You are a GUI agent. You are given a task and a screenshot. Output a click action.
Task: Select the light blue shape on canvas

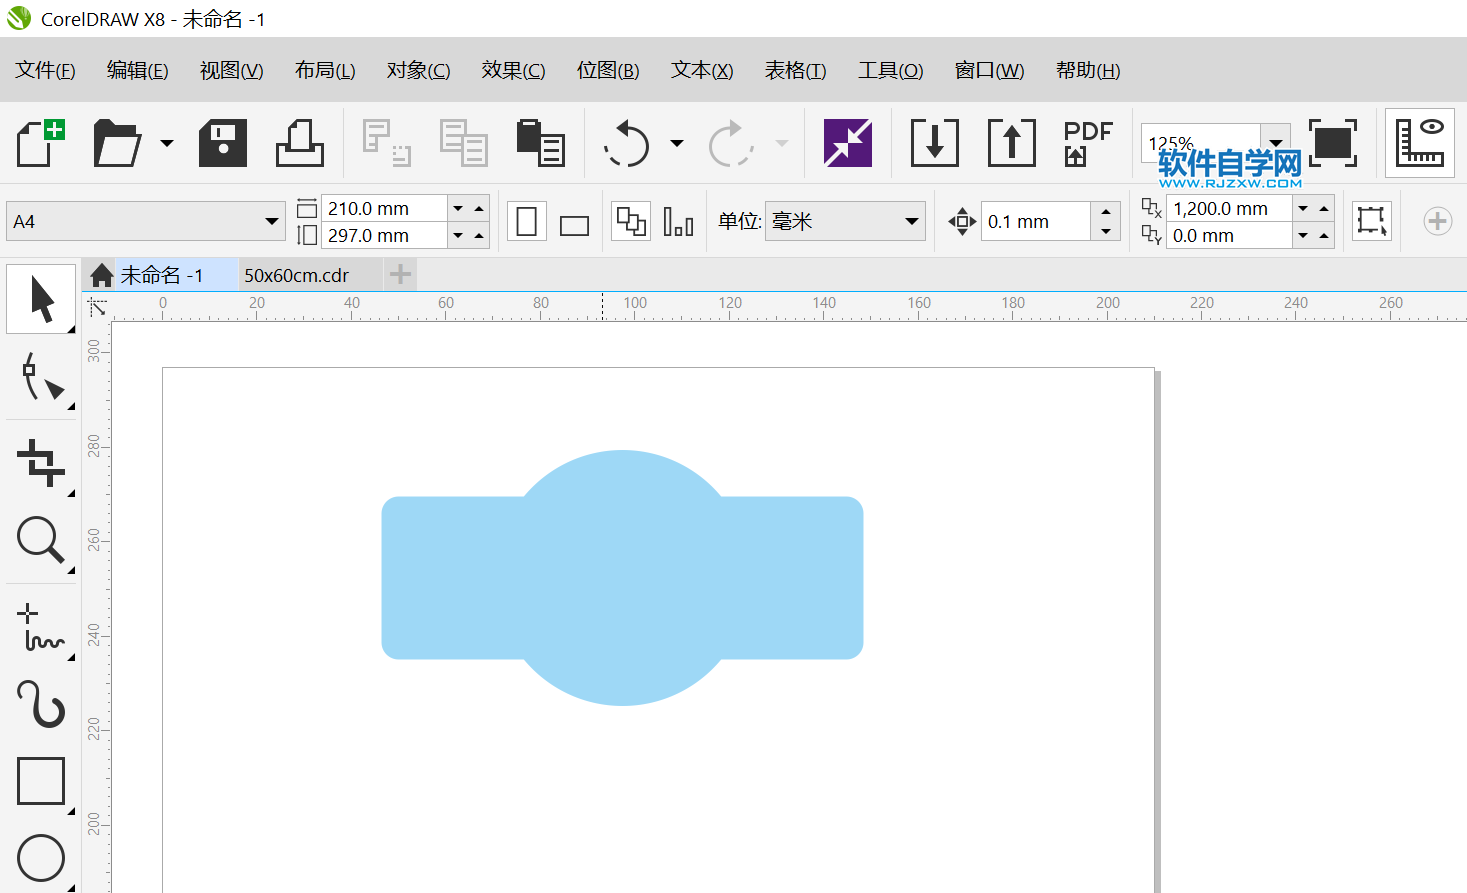point(622,578)
